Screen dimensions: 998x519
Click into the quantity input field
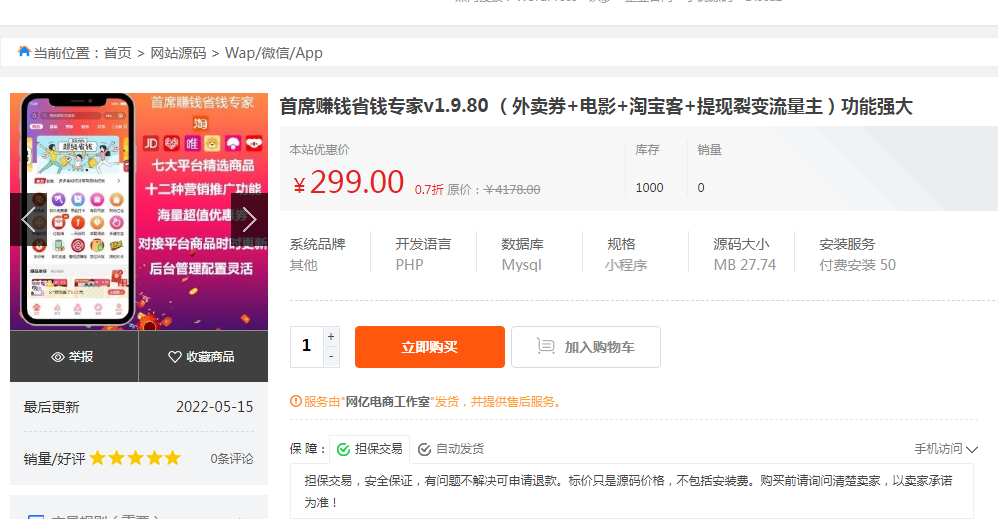pos(306,347)
